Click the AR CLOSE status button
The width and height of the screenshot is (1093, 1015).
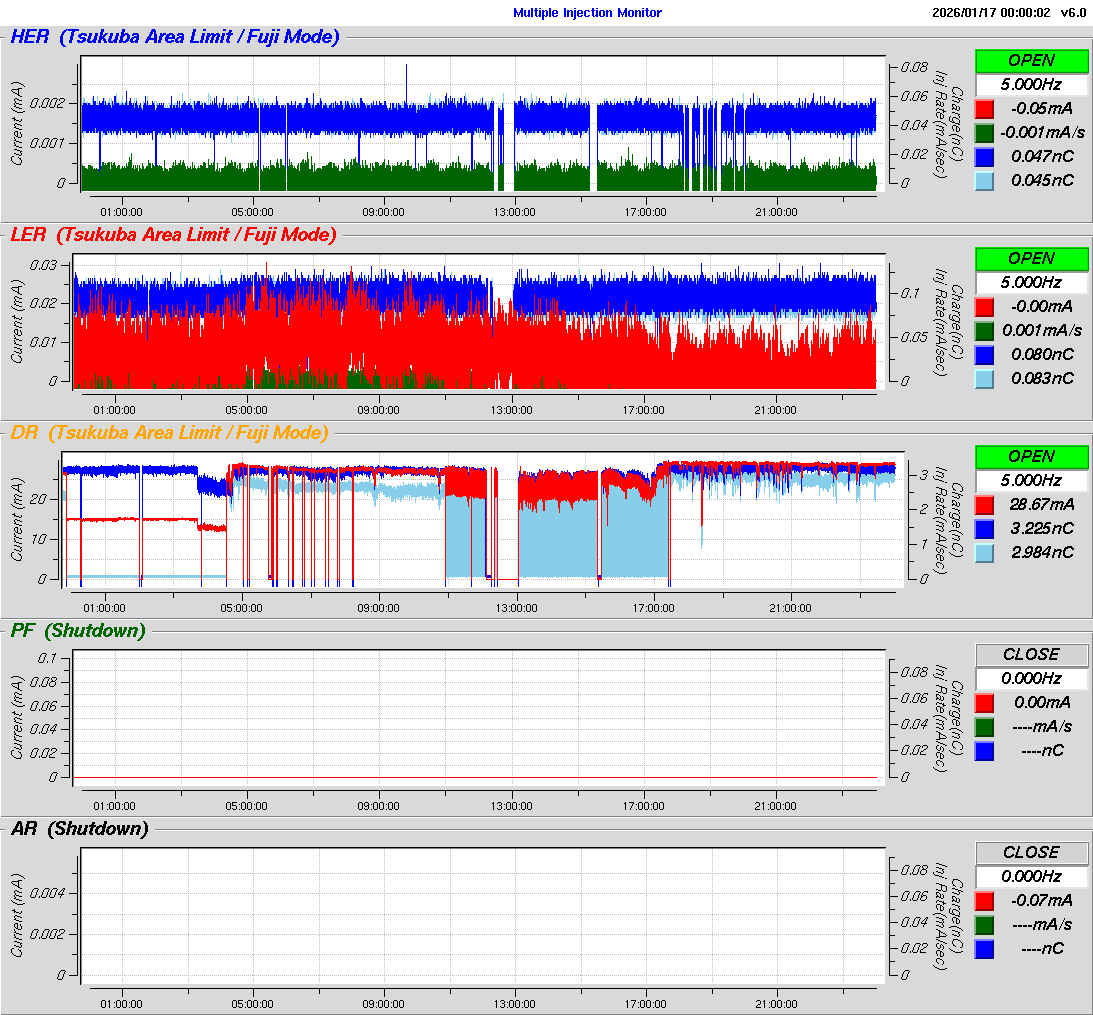(x=1031, y=853)
